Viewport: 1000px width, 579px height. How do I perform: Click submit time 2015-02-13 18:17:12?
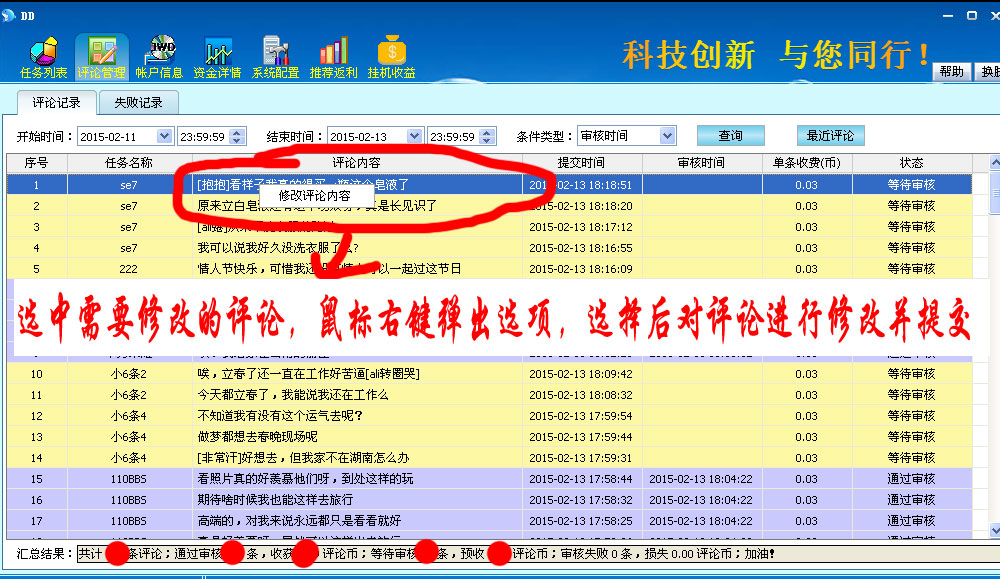click(x=581, y=228)
